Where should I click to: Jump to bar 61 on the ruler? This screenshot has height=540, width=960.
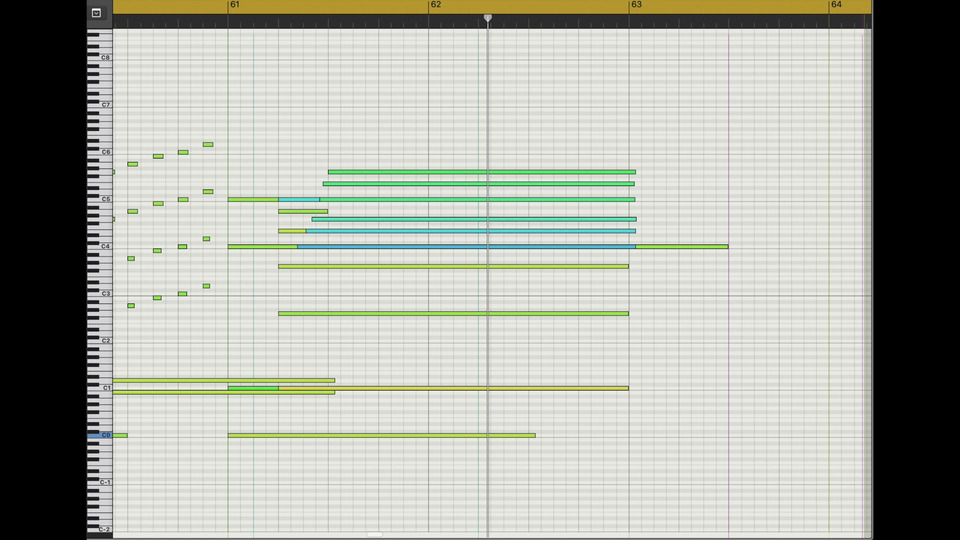(x=235, y=5)
